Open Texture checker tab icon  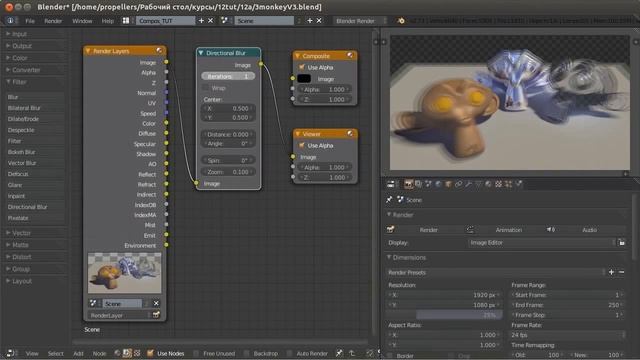(x=498, y=184)
